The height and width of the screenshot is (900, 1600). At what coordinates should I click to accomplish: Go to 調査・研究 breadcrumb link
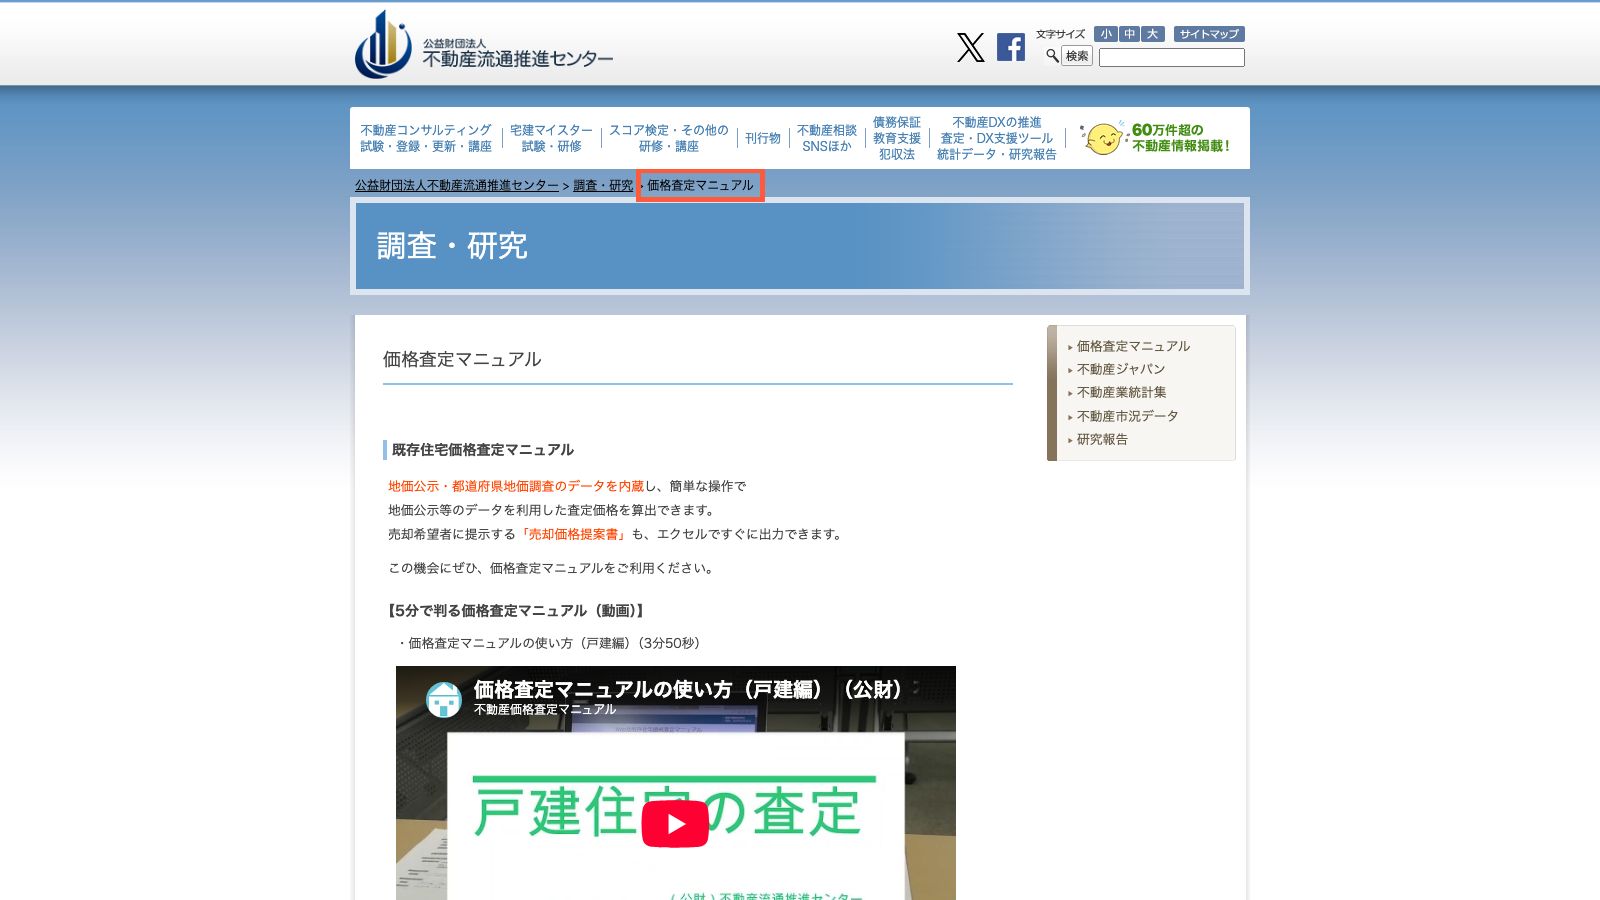(x=603, y=186)
